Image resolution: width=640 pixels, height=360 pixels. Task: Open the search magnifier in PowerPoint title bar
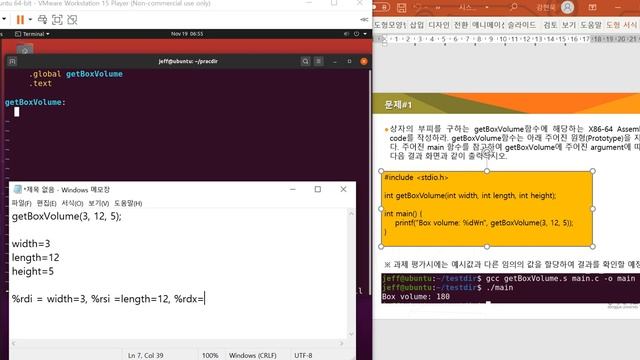click(513, 7)
